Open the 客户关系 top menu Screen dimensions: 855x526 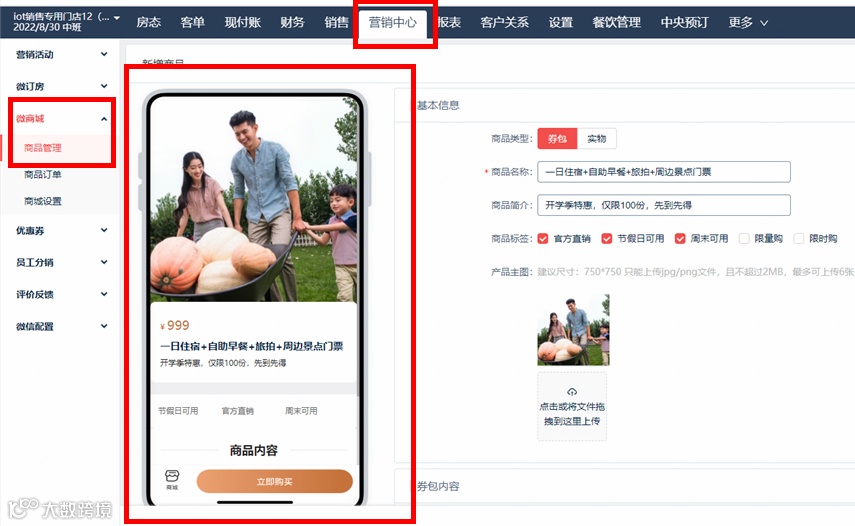[x=504, y=22]
